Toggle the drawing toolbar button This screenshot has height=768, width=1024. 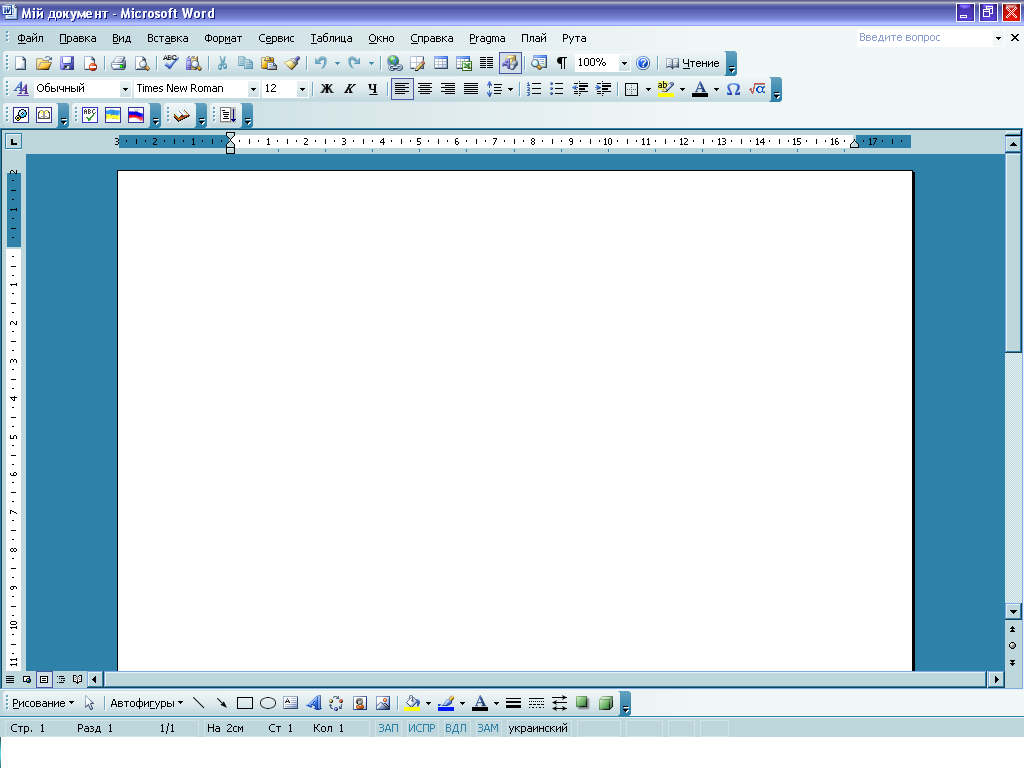pos(510,63)
